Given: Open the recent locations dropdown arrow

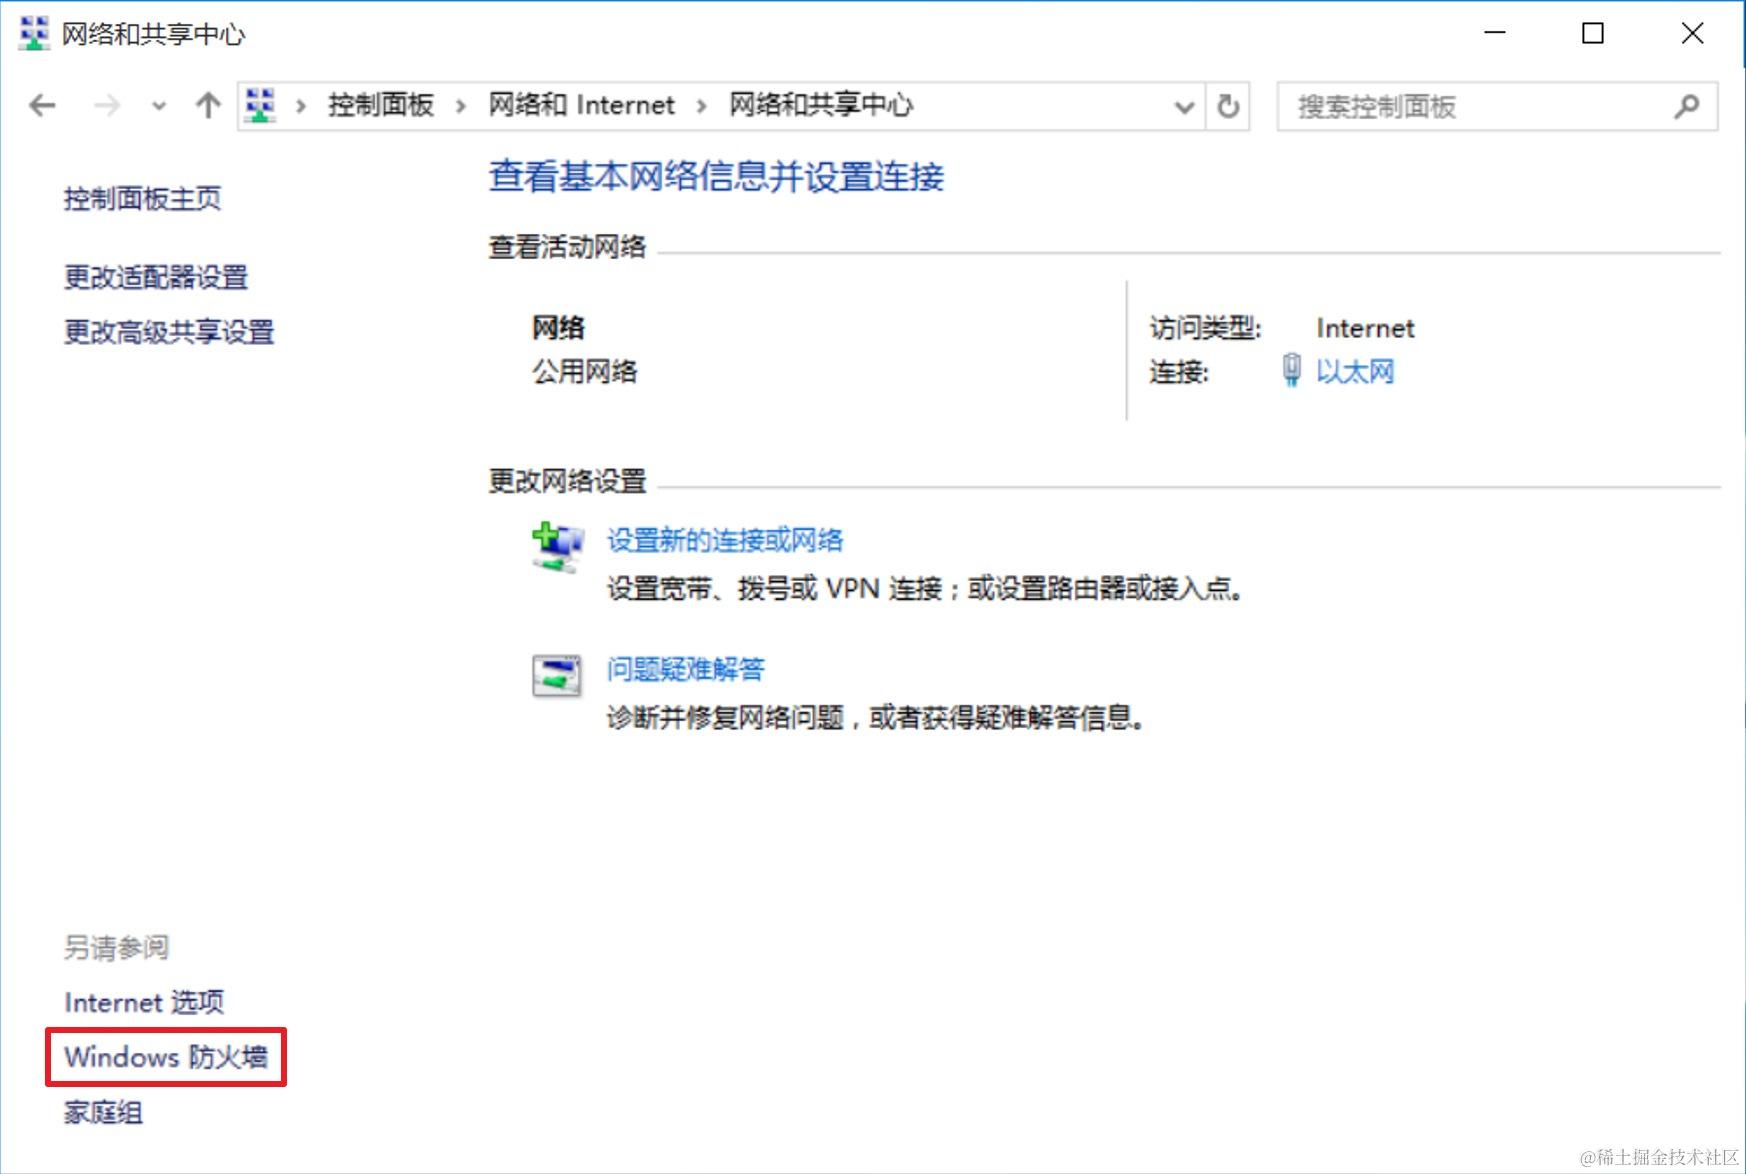Looking at the screenshot, I should click(157, 107).
